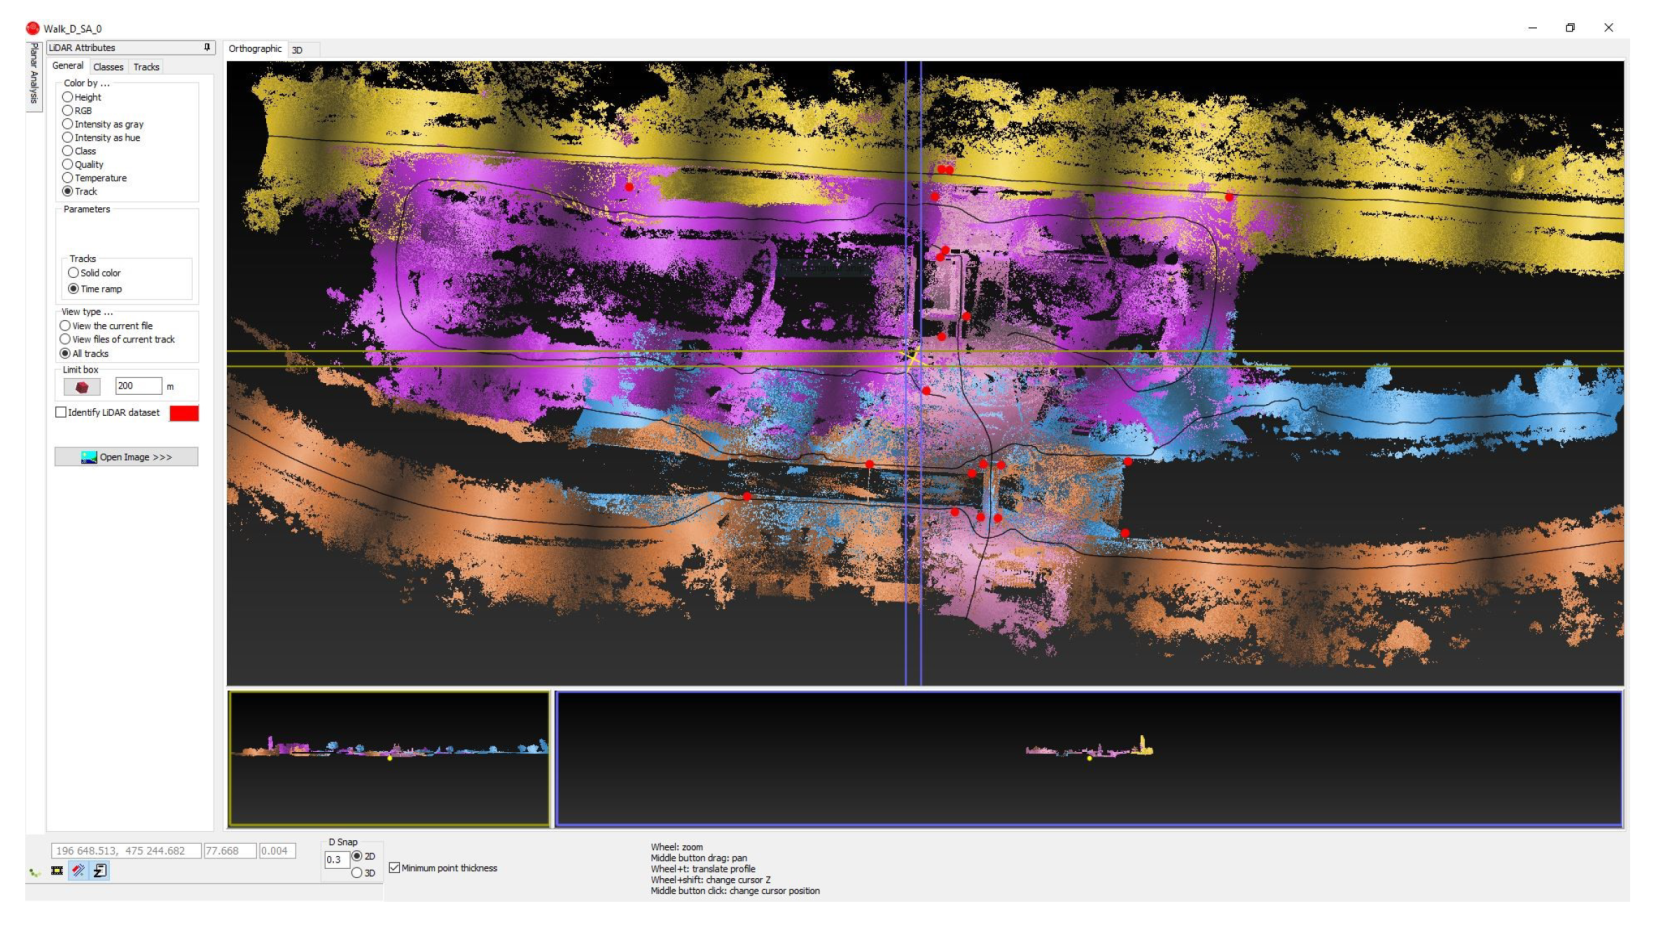Open the 3D view tab

[x=298, y=50]
